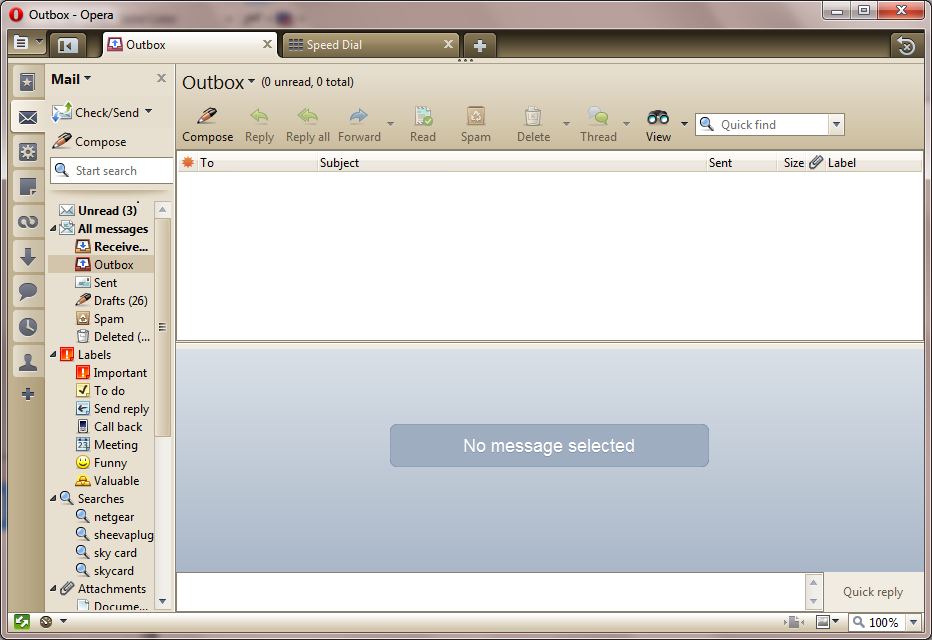Open the Quick find dropdown arrow
Screen dimensions: 932x640
coord(836,125)
